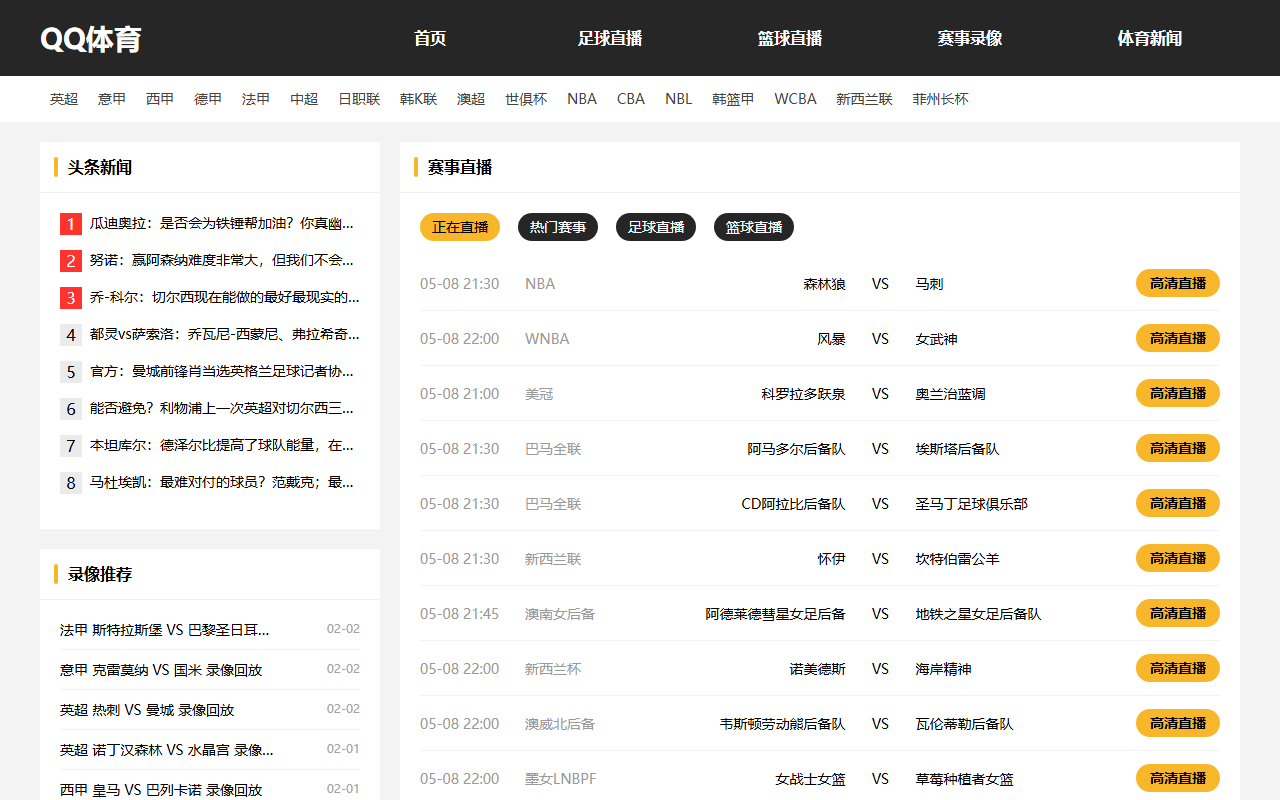This screenshot has height=800, width=1280.
Task: Open replay 英超 热刺 VS 曼城
Action: (x=147, y=710)
